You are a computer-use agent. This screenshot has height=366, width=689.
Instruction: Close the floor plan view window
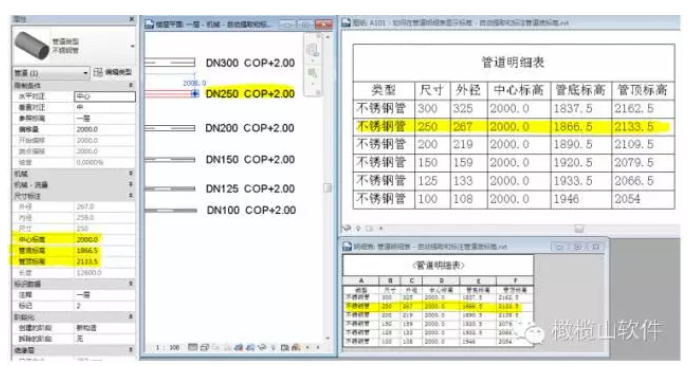coord(324,25)
